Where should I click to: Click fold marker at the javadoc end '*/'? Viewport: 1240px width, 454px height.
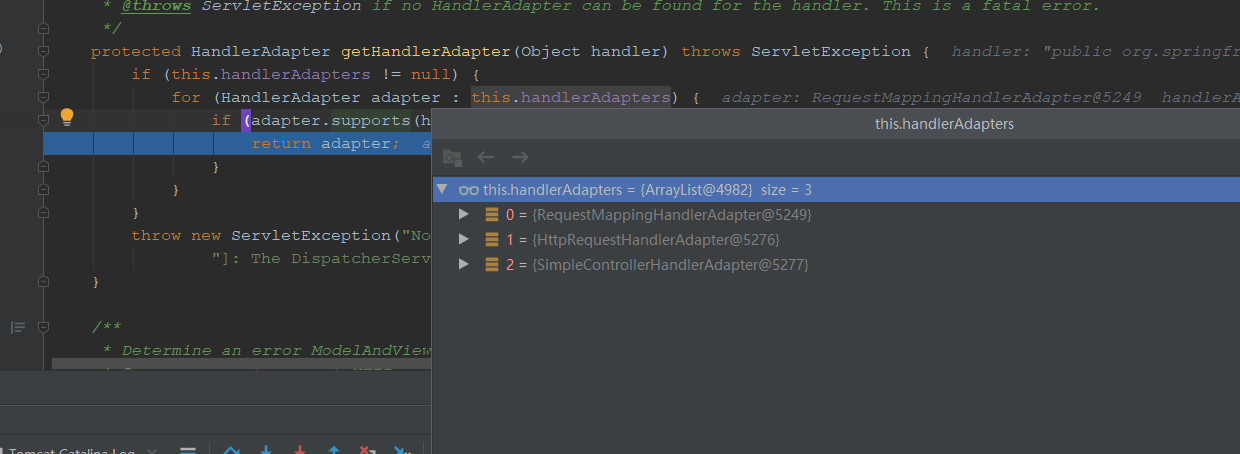click(43, 28)
